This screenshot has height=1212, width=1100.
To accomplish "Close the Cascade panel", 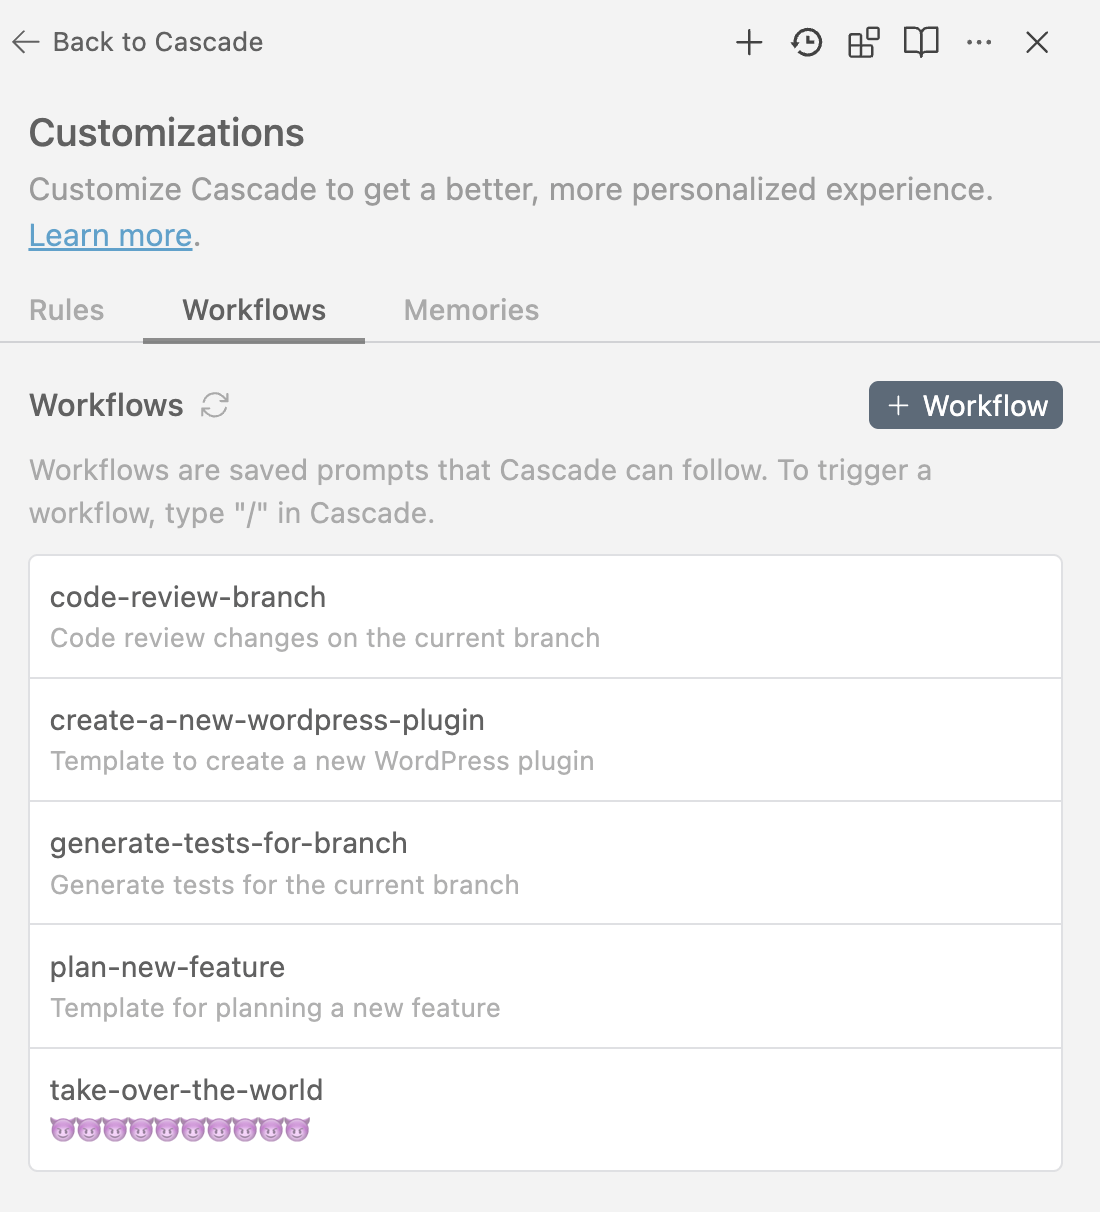I will point(1037,42).
